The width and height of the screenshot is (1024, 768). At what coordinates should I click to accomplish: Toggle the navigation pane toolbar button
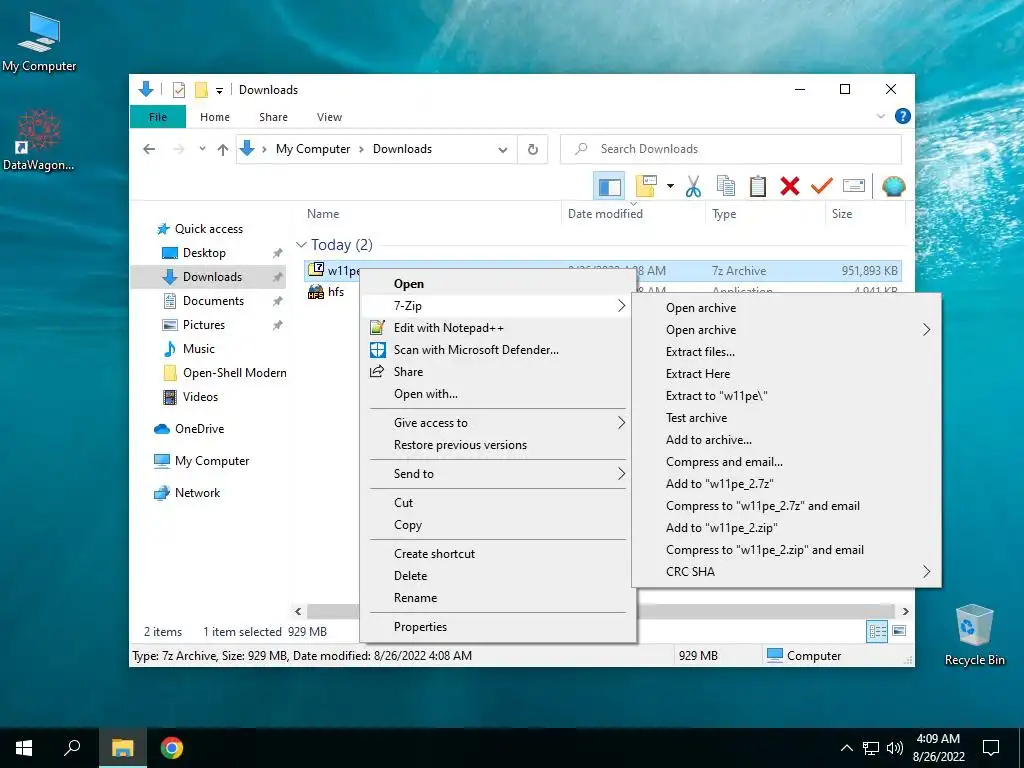609,186
